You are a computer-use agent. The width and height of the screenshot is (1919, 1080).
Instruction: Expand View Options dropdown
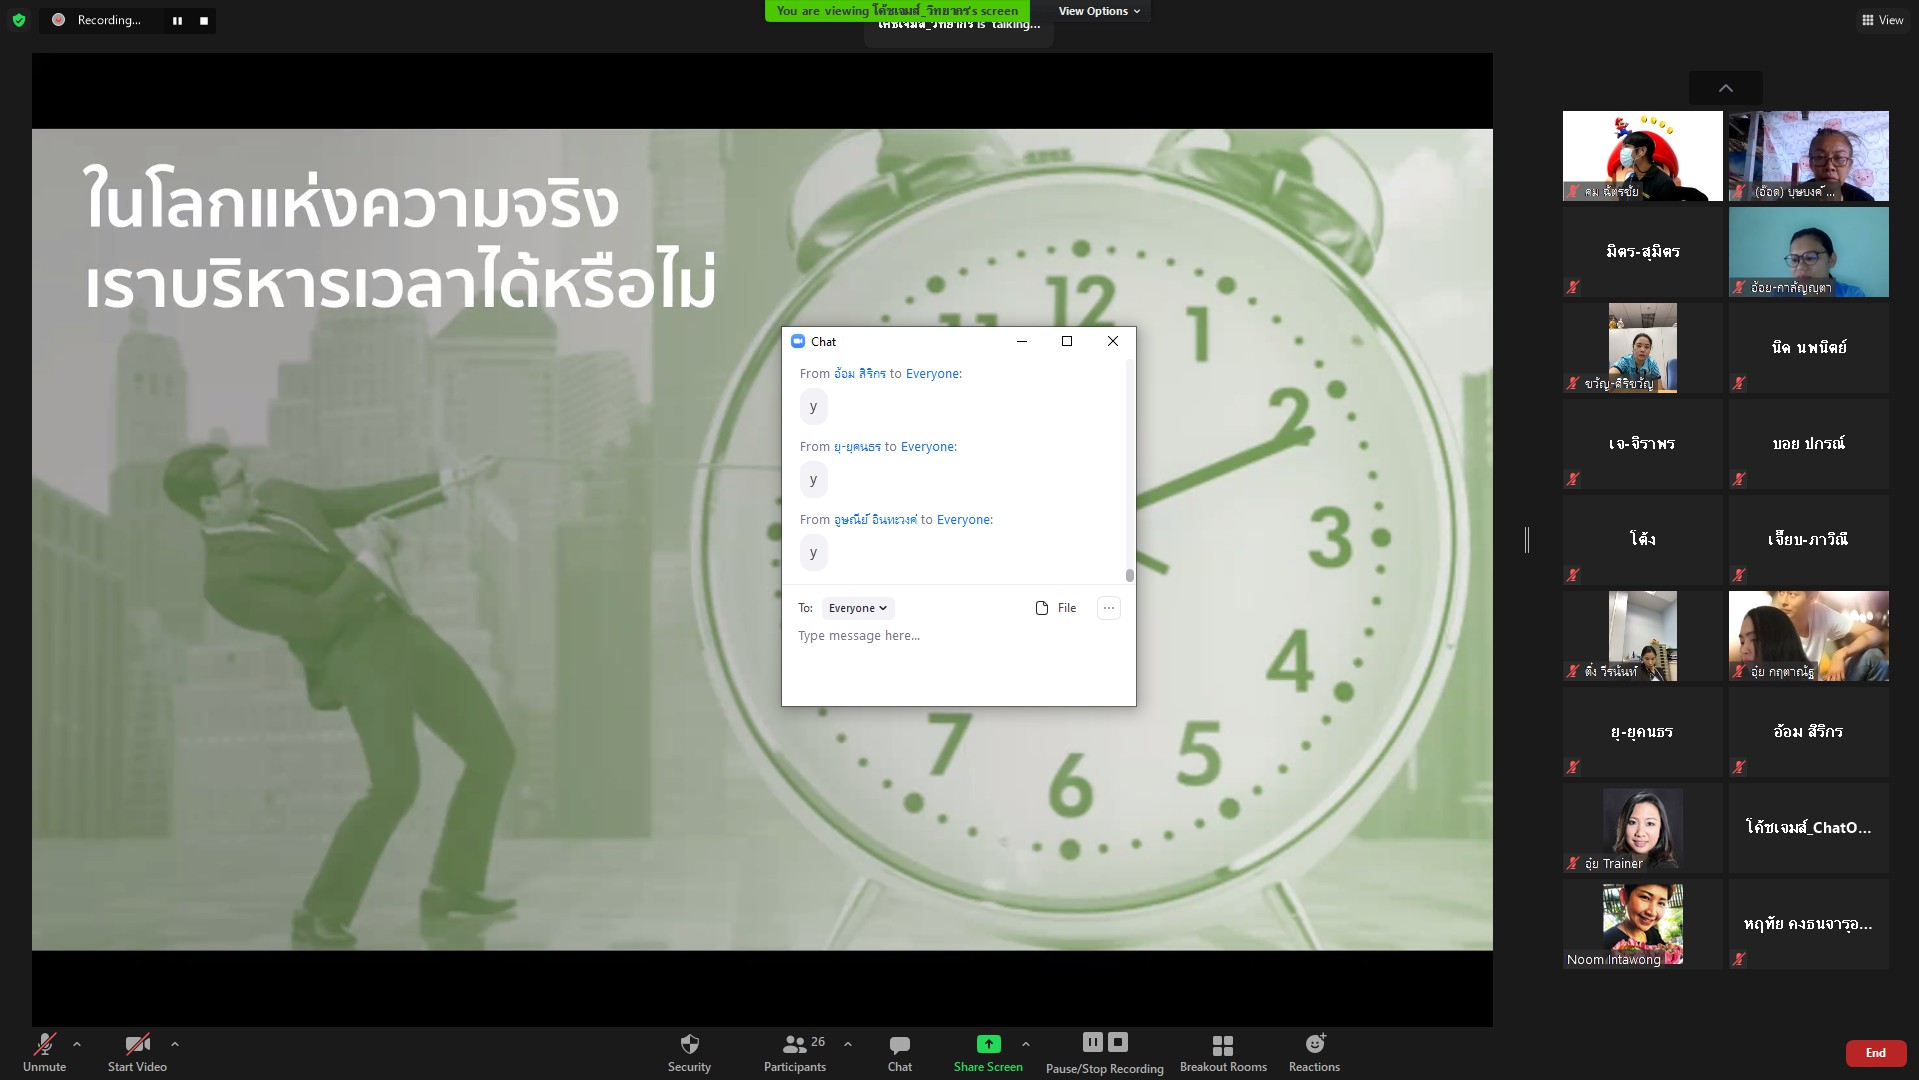tap(1099, 11)
